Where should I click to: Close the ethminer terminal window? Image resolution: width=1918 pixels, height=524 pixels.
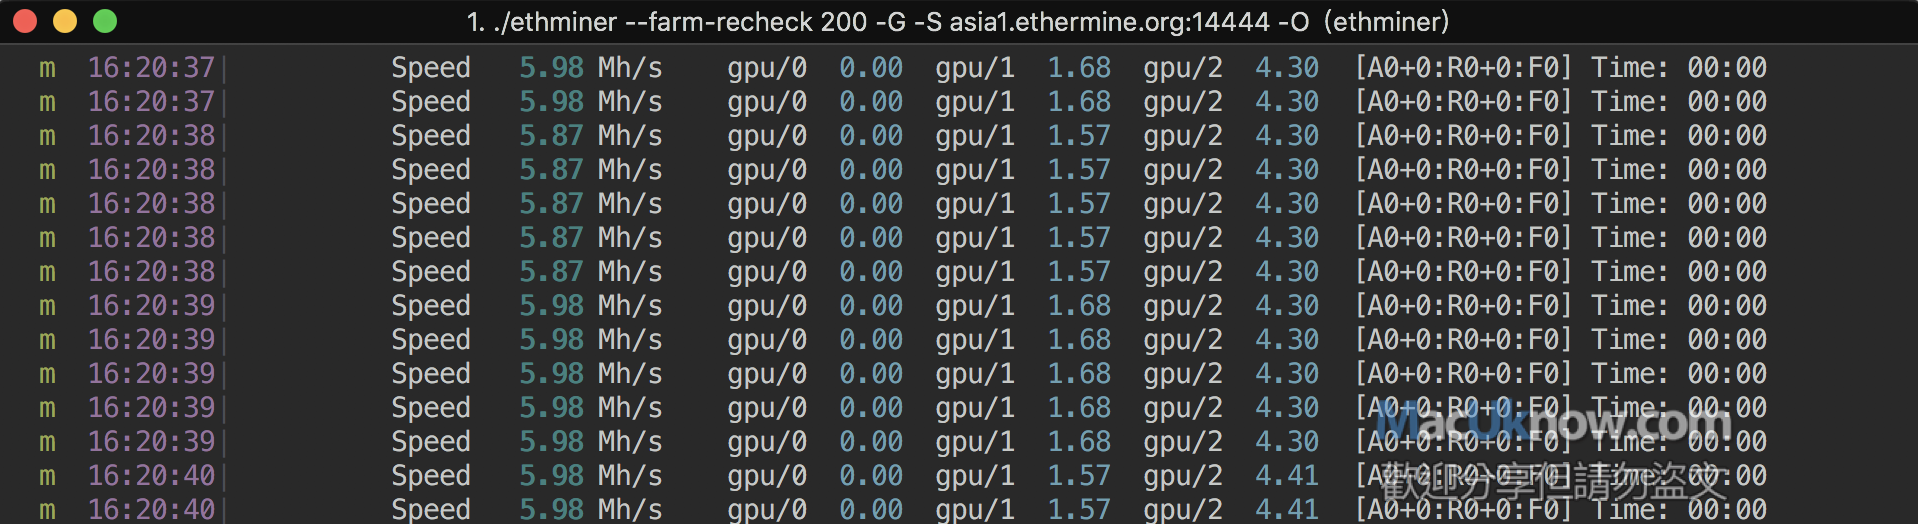click(x=25, y=21)
